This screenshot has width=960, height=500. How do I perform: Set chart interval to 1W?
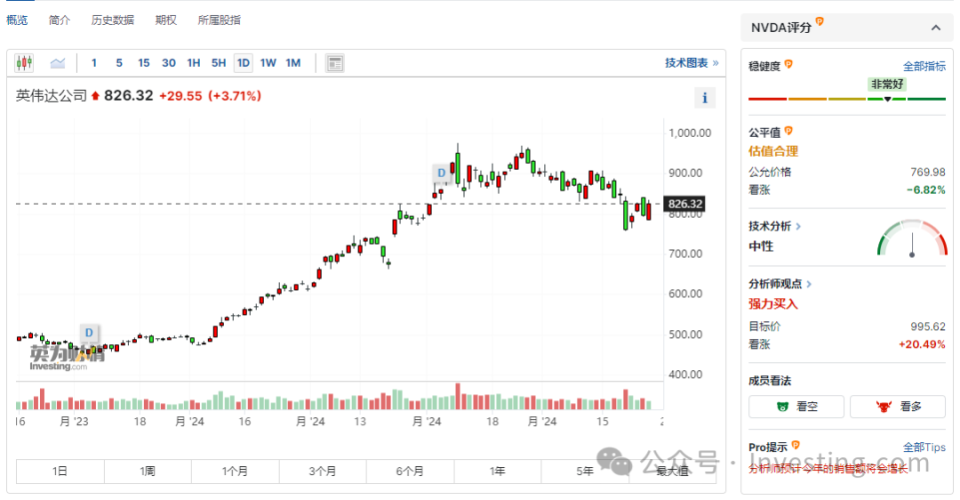pyautogui.click(x=268, y=63)
